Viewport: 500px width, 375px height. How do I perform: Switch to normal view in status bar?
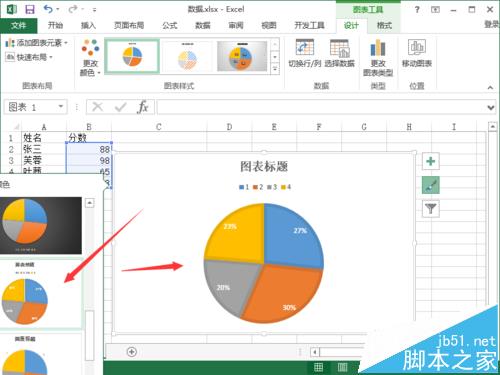point(318,367)
